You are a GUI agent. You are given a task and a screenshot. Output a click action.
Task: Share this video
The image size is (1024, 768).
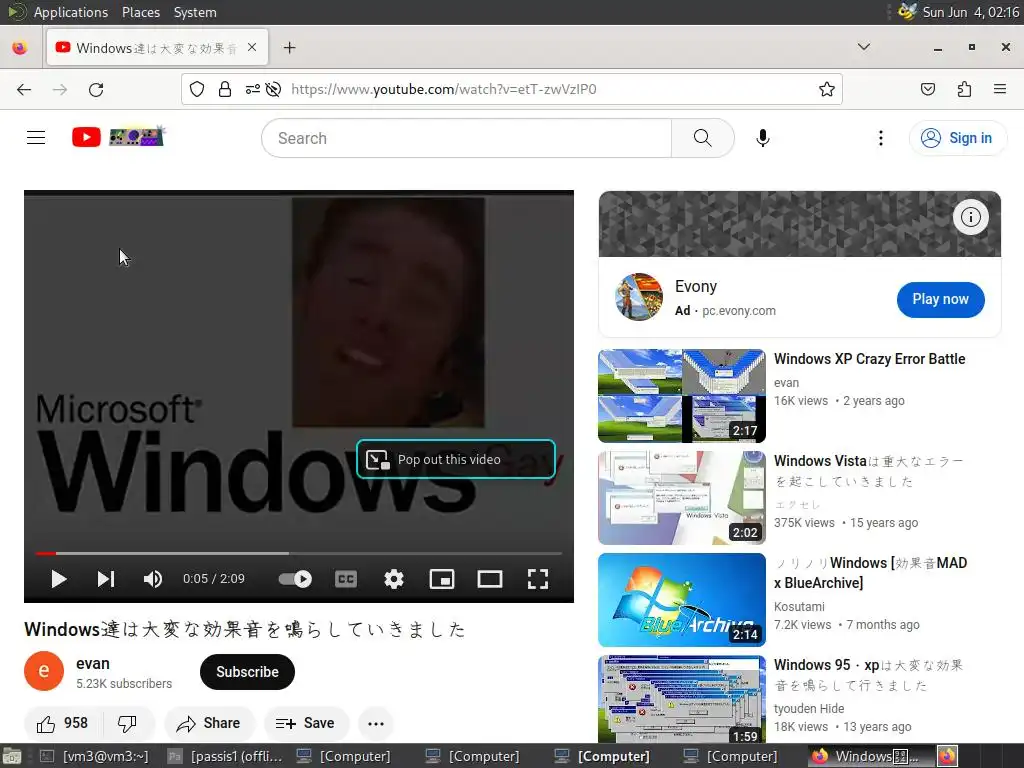point(209,723)
